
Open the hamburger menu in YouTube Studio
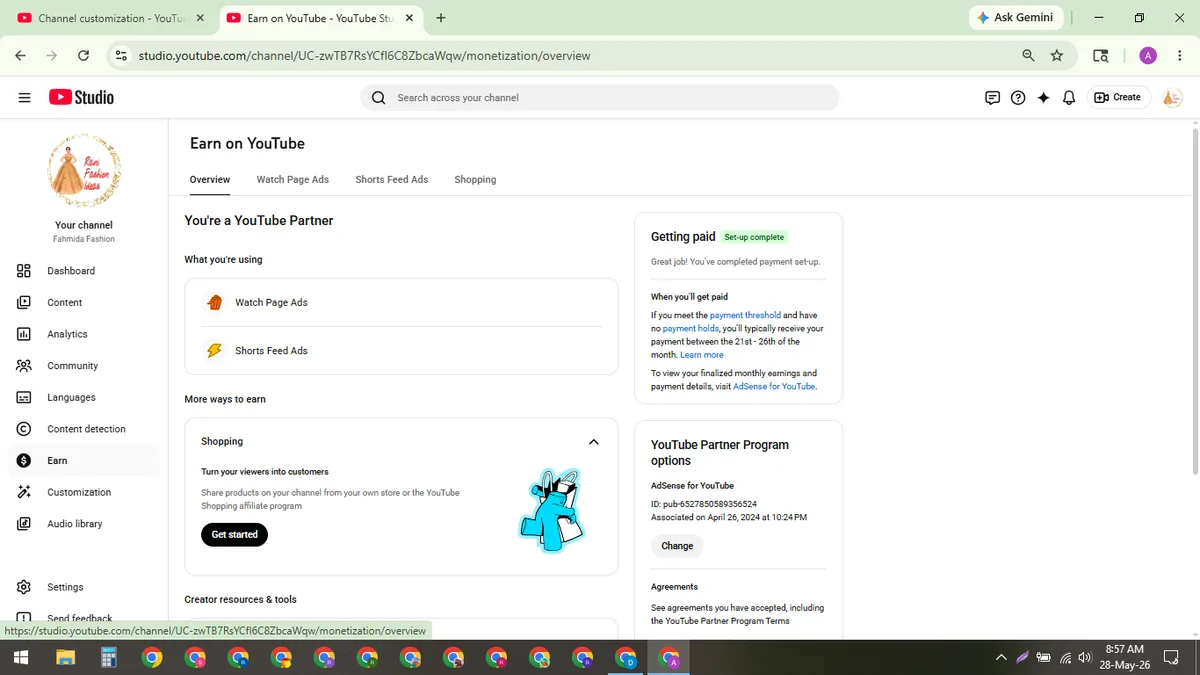[x=25, y=97]
